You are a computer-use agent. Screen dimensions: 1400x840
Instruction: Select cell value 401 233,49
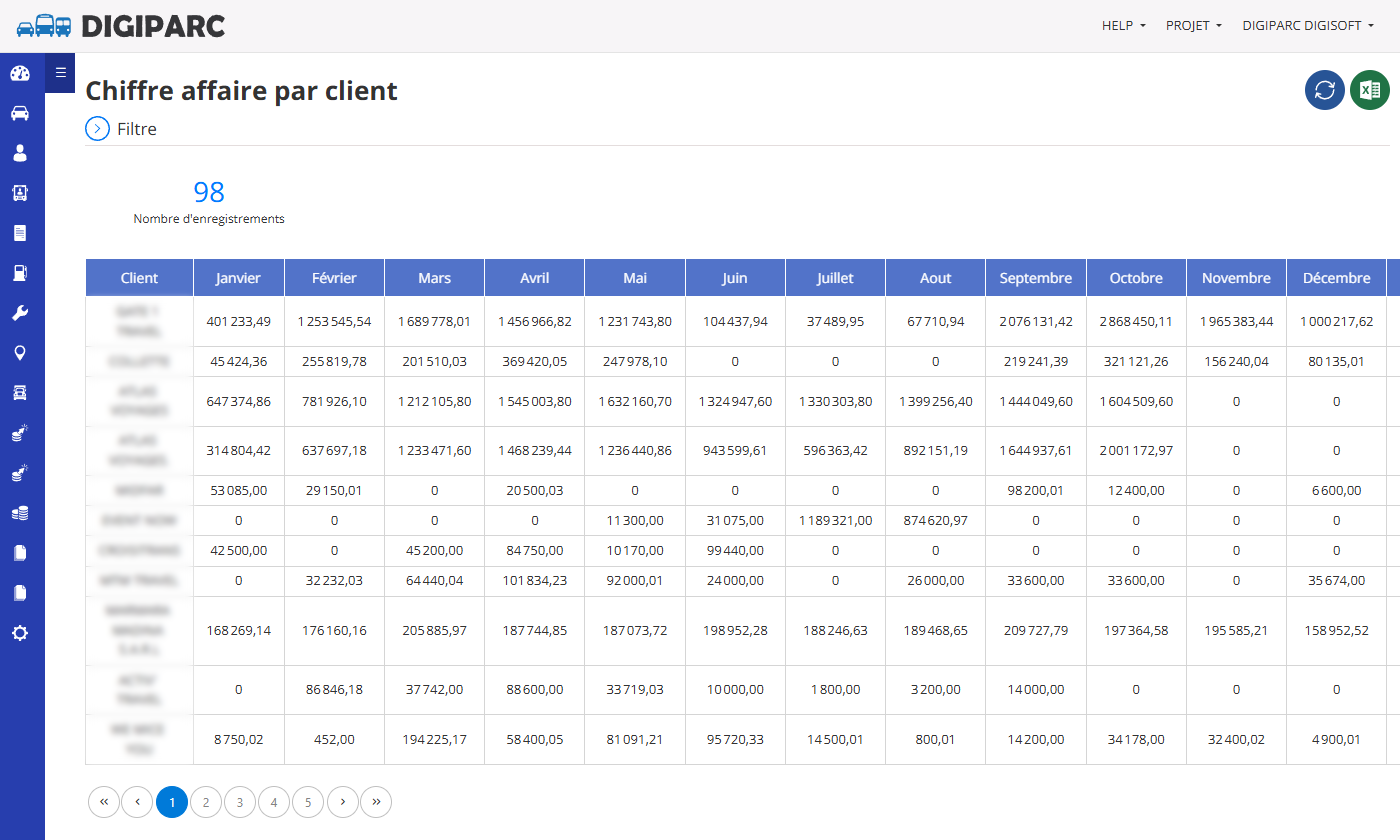pos(239,322)
